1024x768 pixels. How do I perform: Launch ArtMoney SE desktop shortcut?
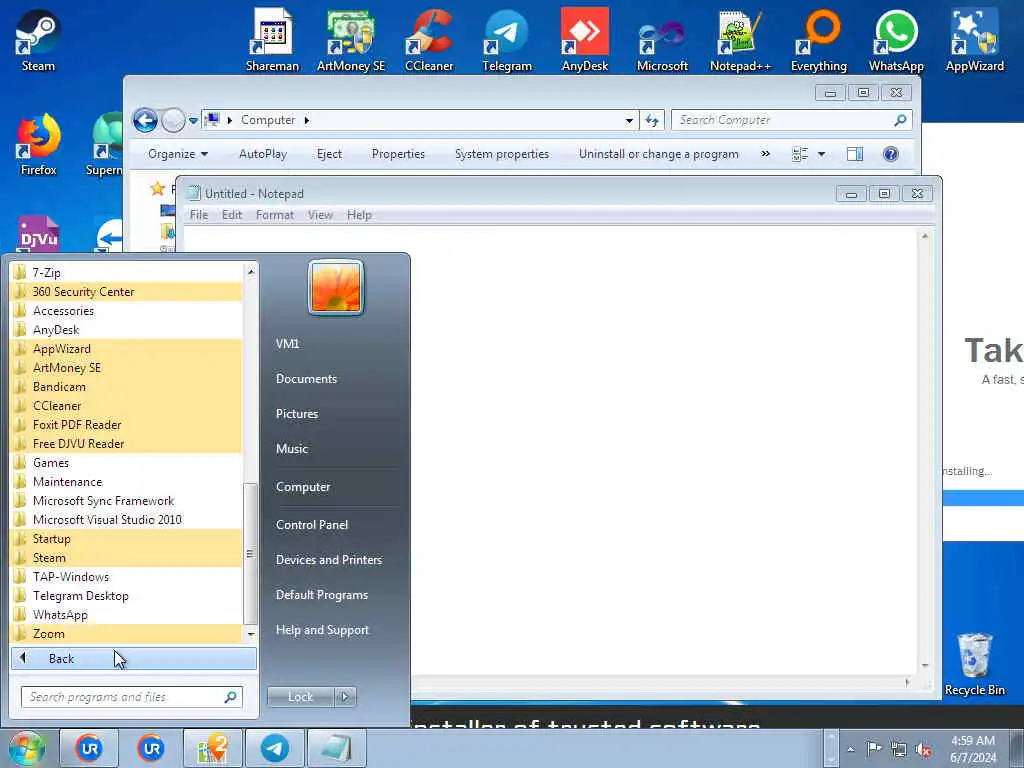(351, 39)
